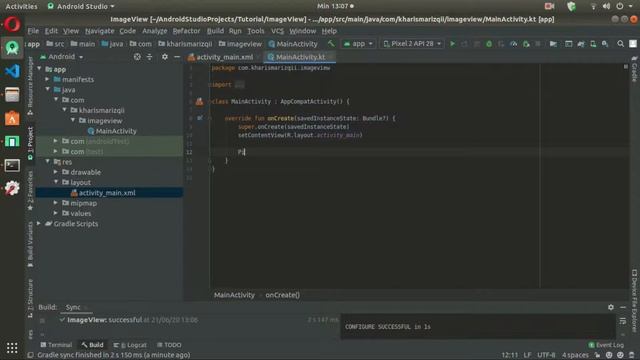Image resolution: width=640 pixels, height=360 pixels.
Task: Open the Event Log button
Action: 606,345
